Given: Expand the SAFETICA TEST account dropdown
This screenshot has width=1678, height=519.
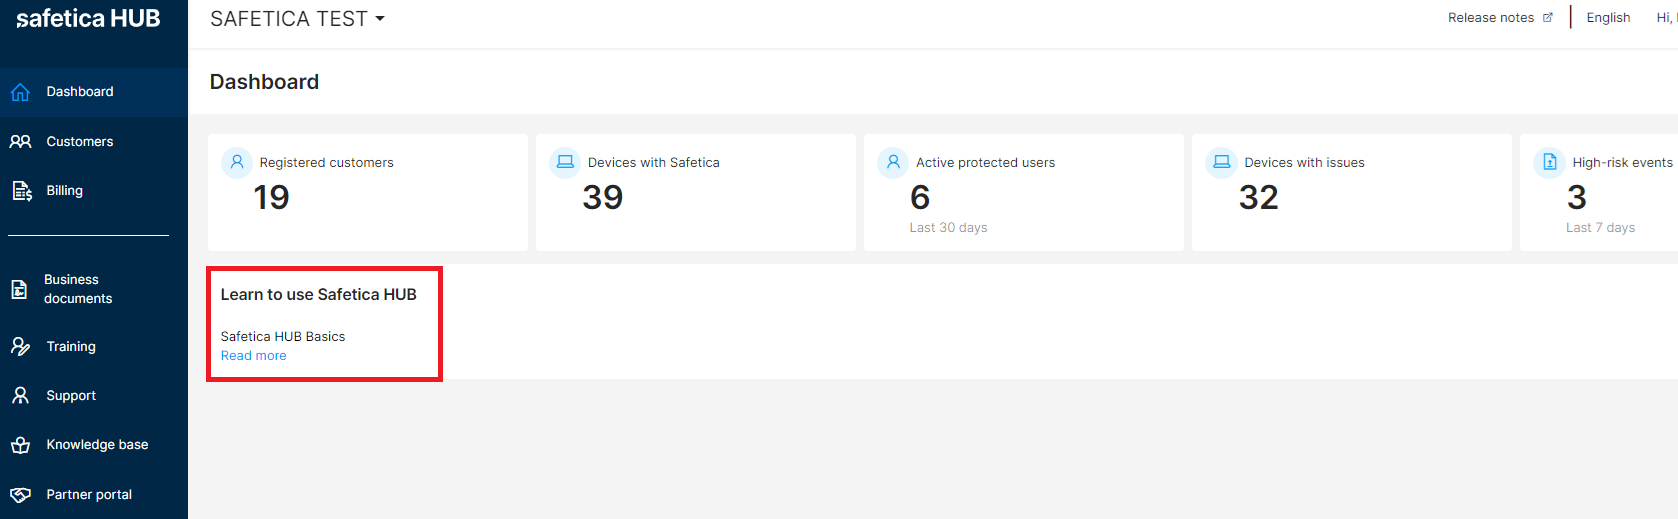Looking at the screenshot, I should pyautogui.click(x=297, y=19).
